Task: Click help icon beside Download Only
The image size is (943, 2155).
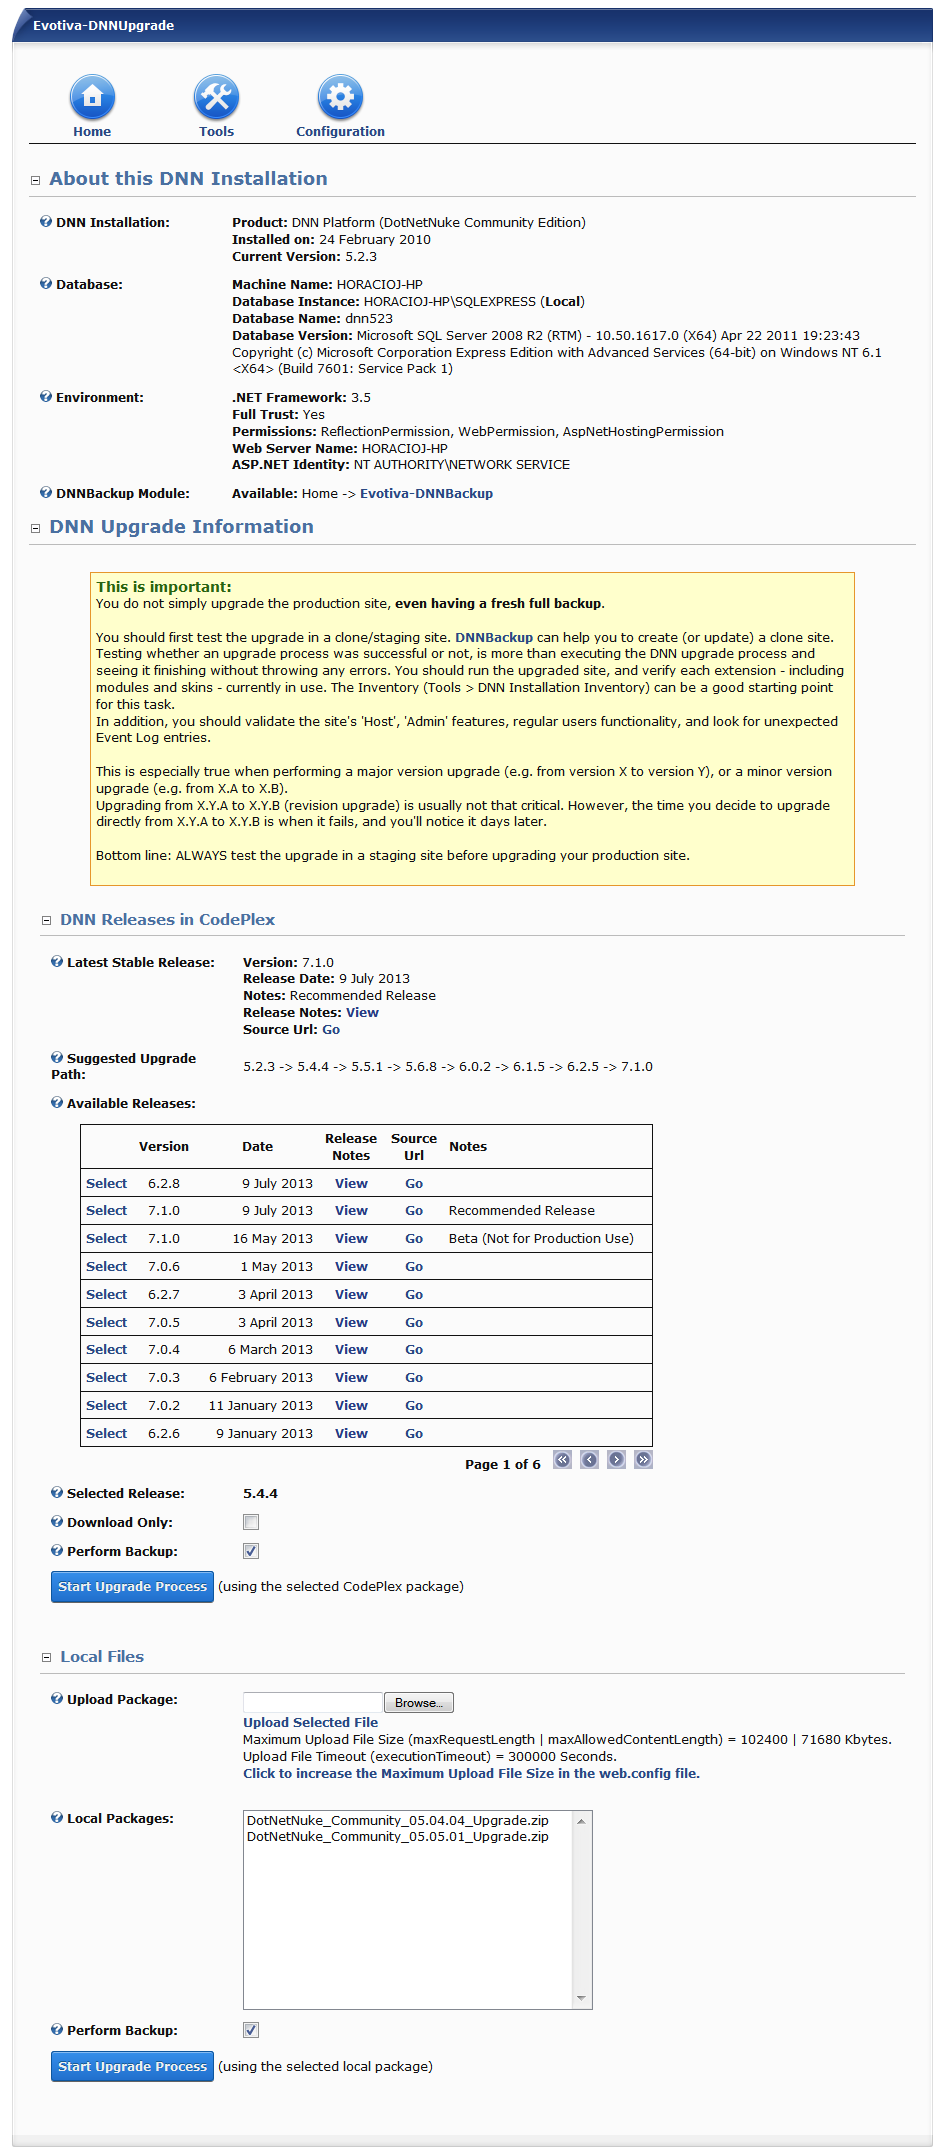Action: 57,1522
